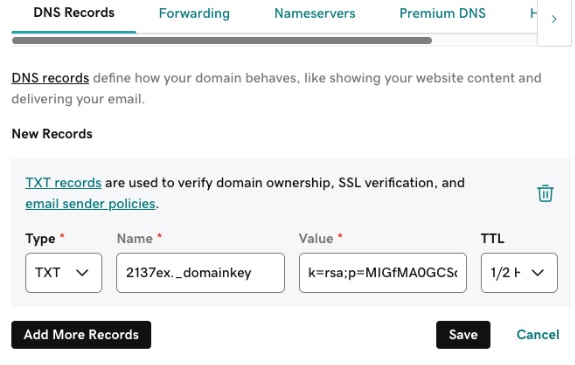The image size is (575, 365).
Task: Click the Value field containing k=rsa;p=MIGfMA0GCS
Action: [382, 273]
